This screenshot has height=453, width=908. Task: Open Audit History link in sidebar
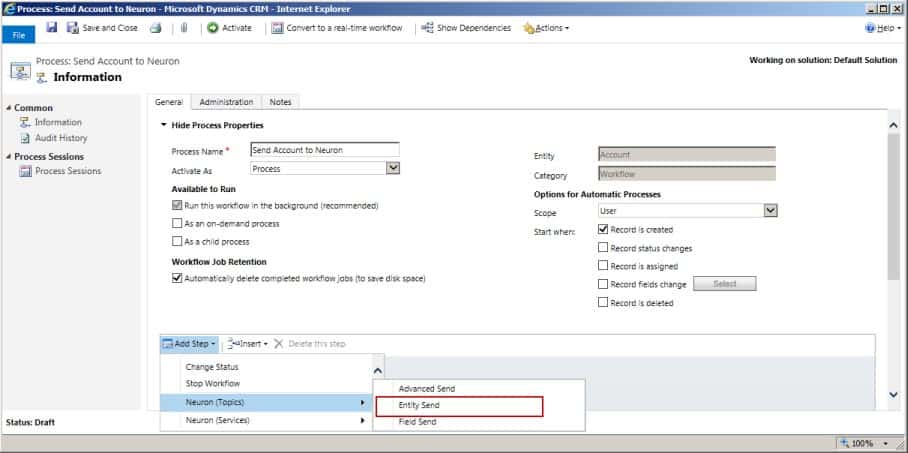pos(61,138)
